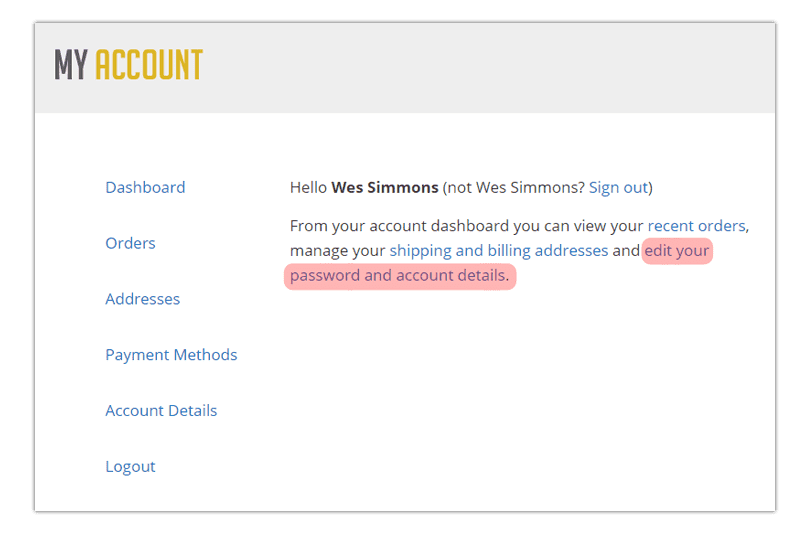Click the yellow ACCOUNT heading word
809x534 pixels.
pos(149,65)
